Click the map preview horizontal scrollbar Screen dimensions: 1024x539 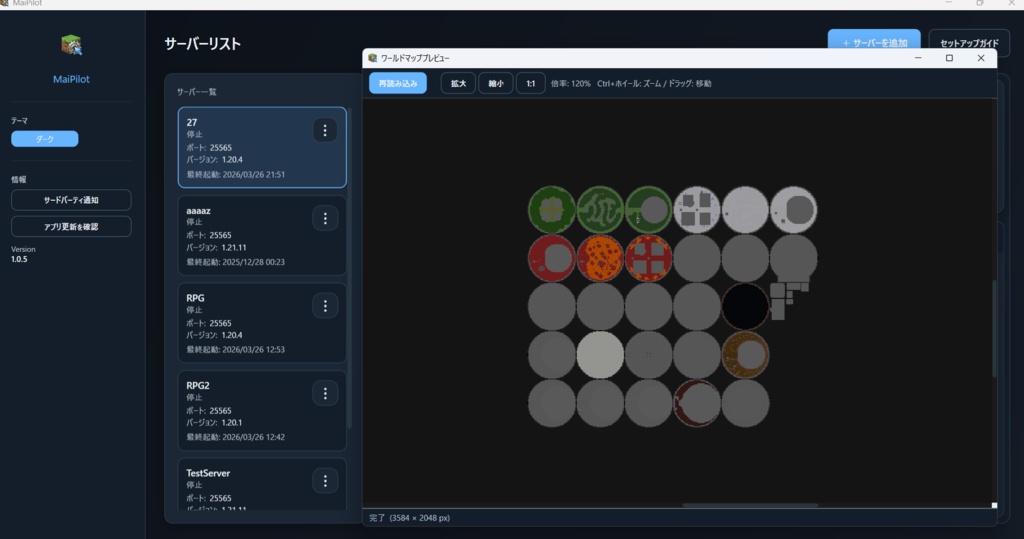click(750, 505)
